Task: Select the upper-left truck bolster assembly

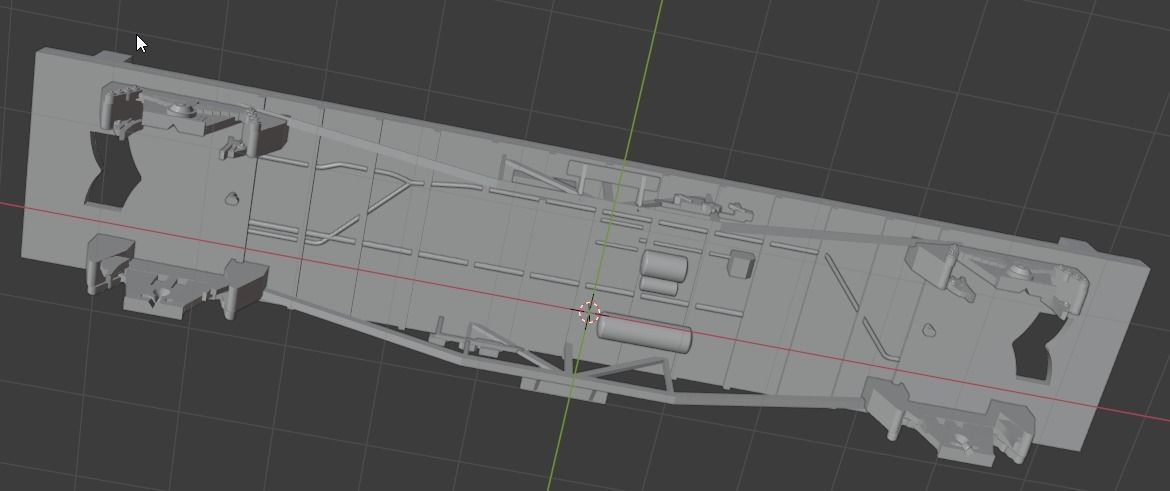Action: (x=195, y=119)
